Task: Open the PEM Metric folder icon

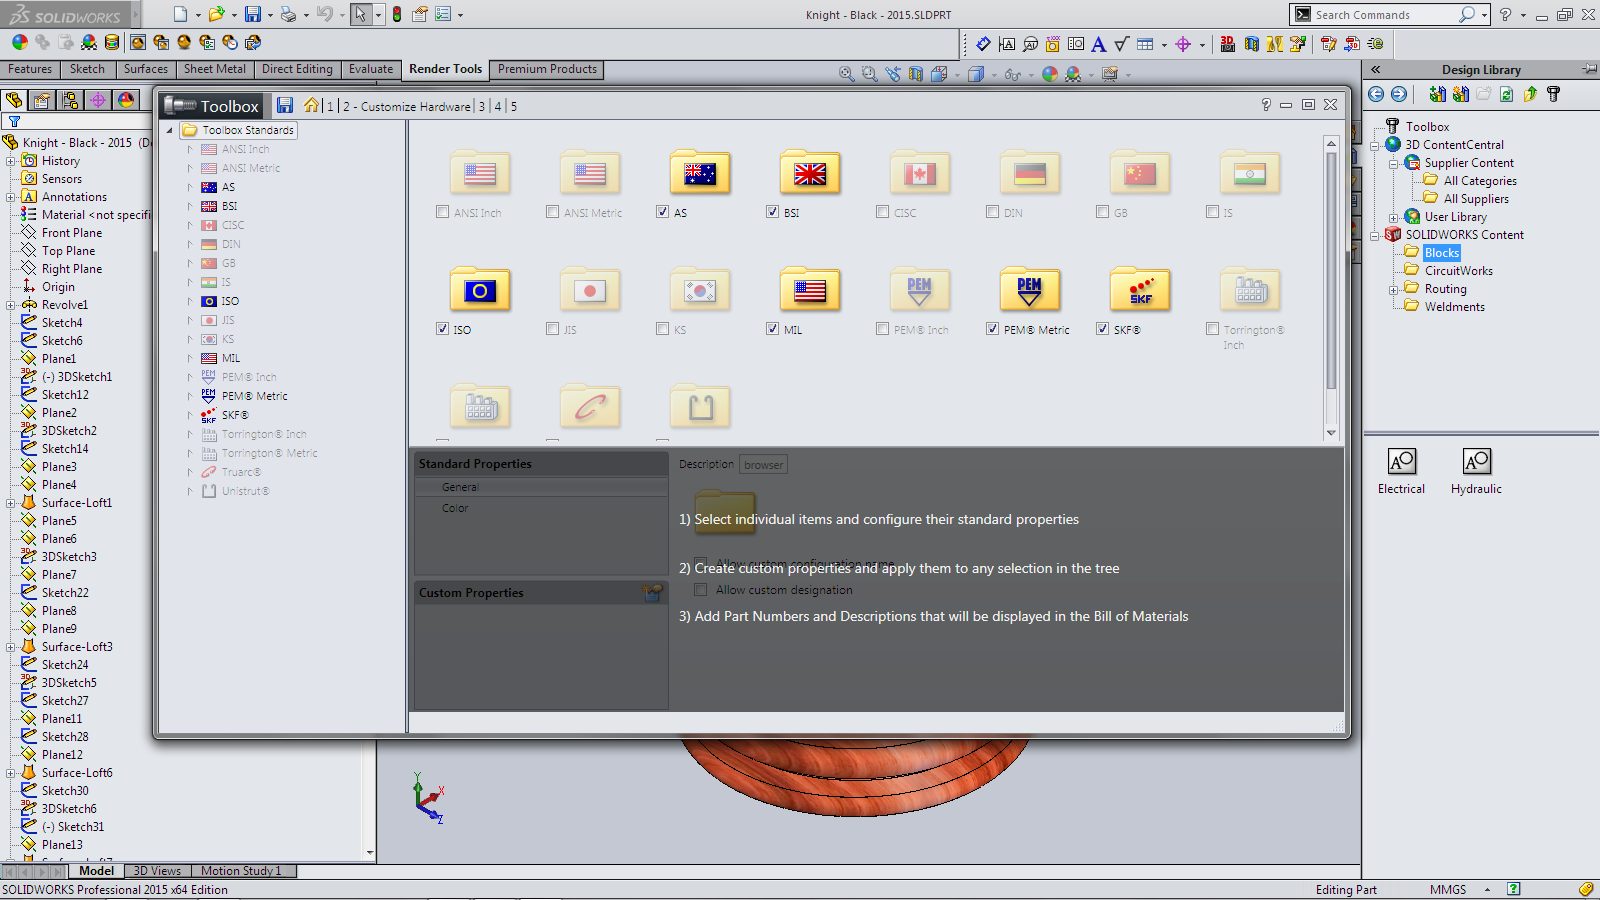Action: point(1029,291)
